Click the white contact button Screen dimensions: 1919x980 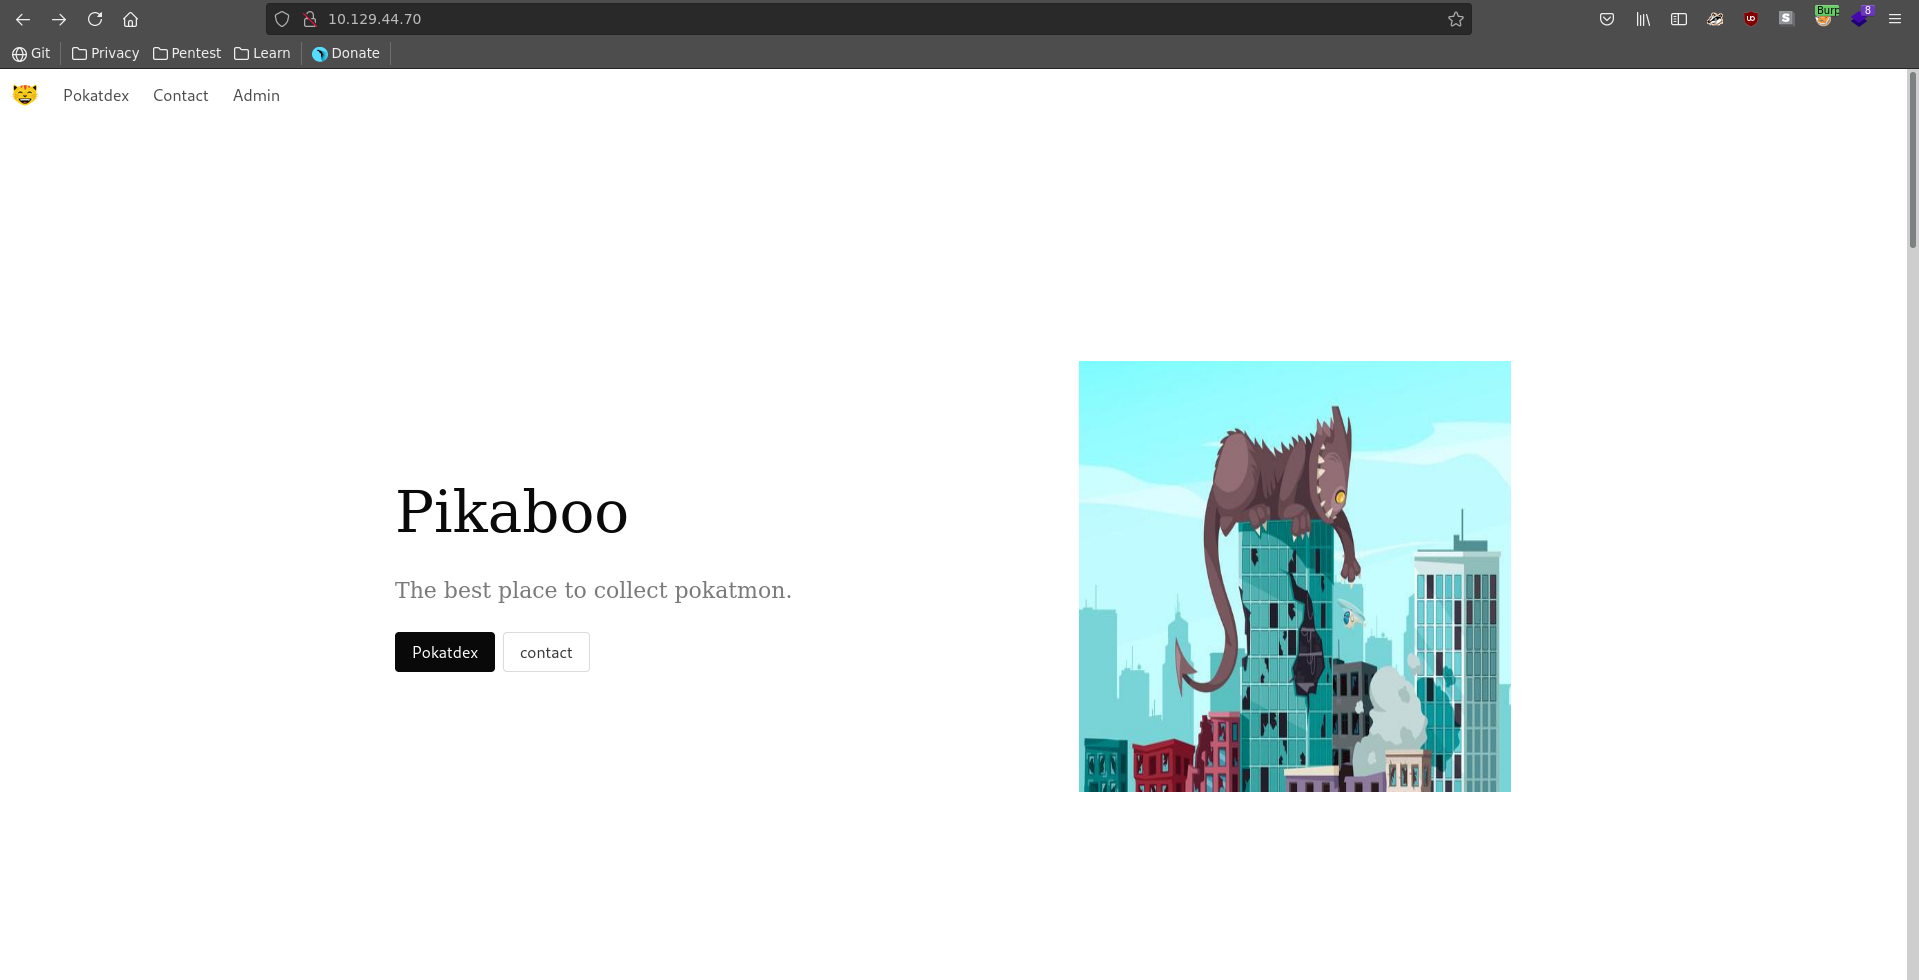point(546,652)
